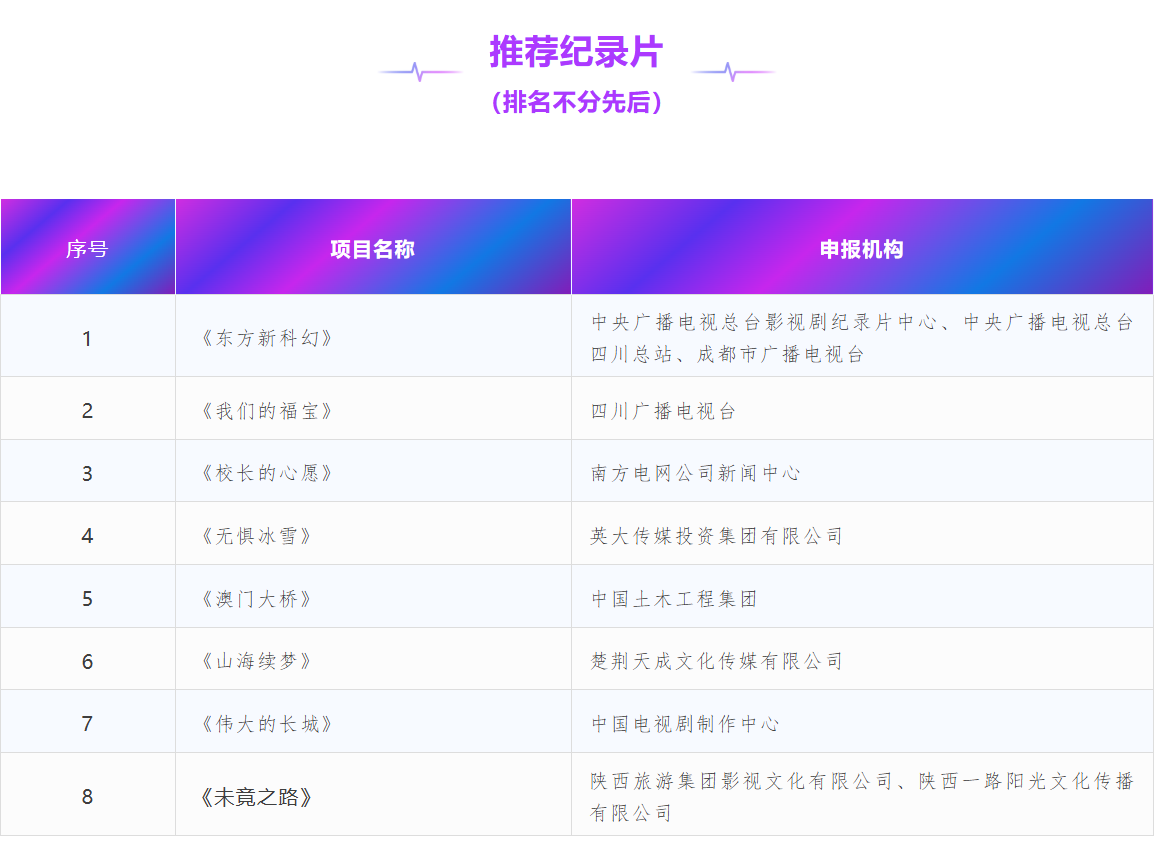Select the 申报机构 column header

[x=861, y=249]
